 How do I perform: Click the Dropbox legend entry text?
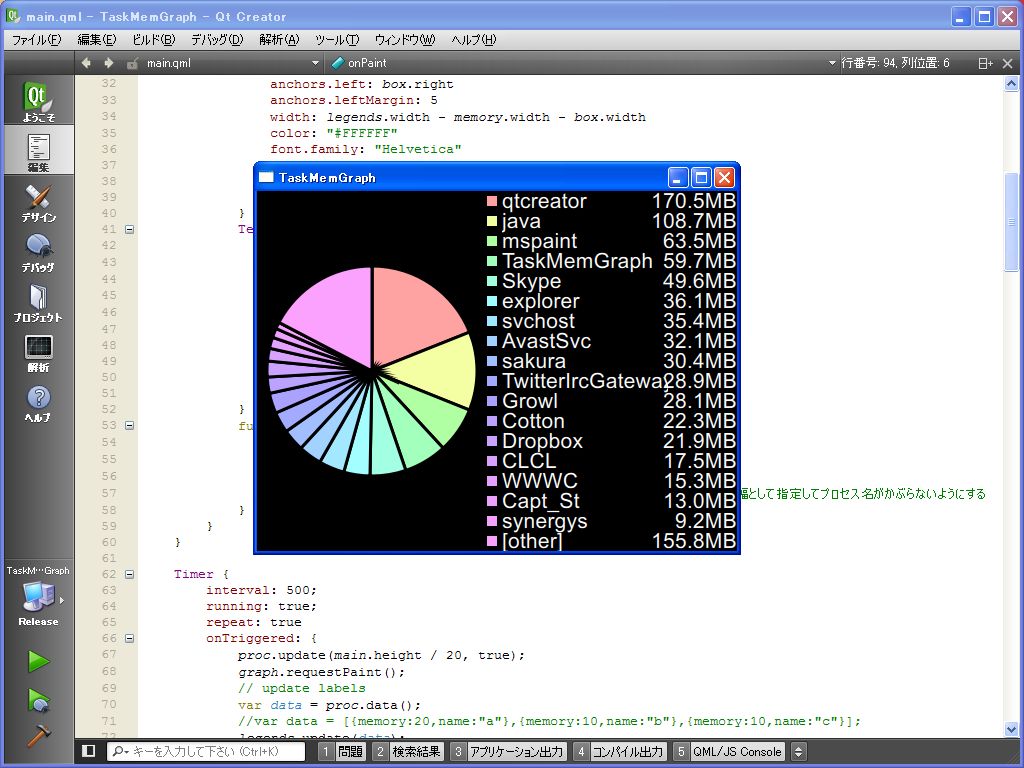point(542,441)
